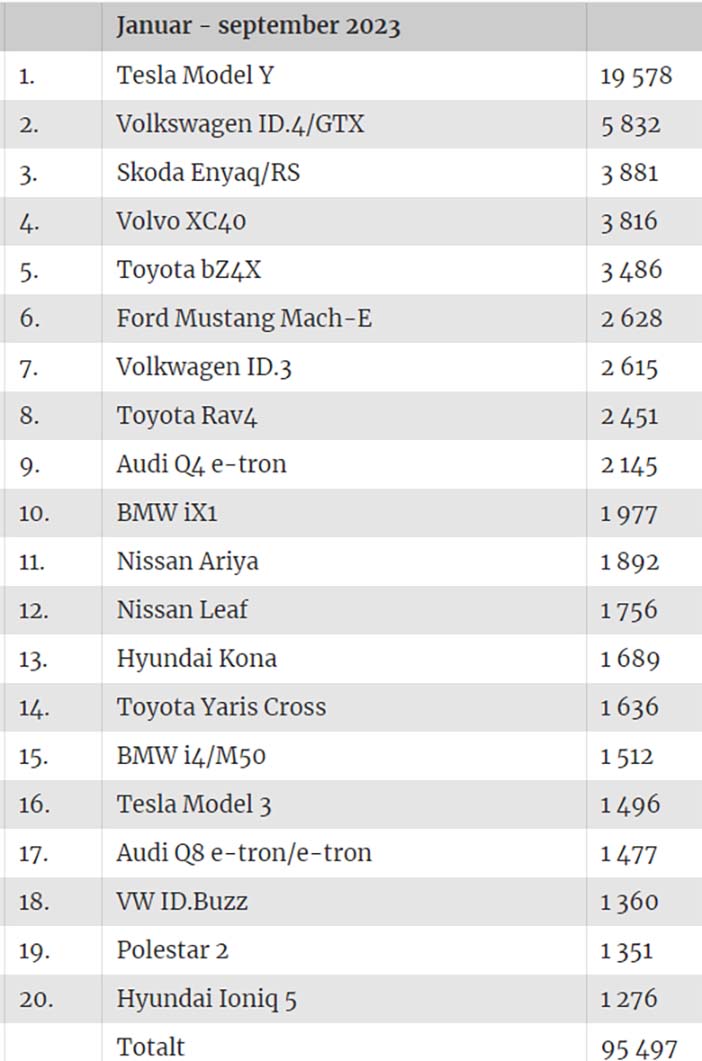Select the Nissan Leaf entry

point(182,610)
